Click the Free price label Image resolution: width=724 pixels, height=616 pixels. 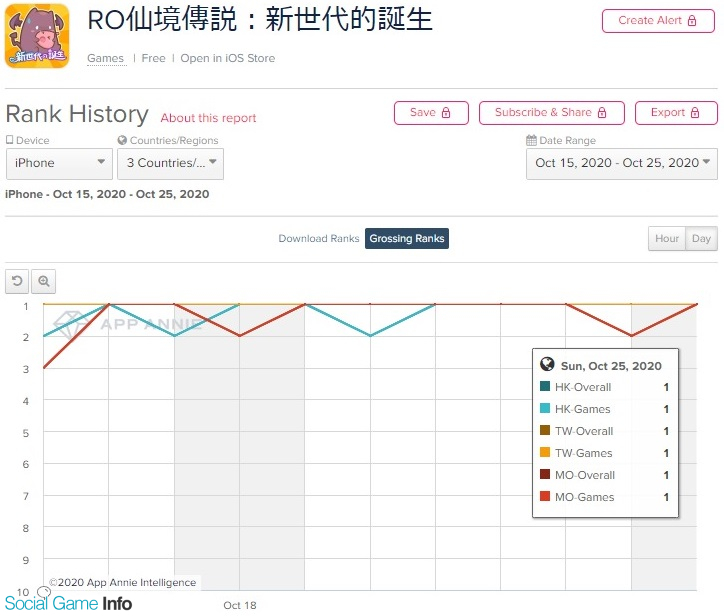coord(153,59)
